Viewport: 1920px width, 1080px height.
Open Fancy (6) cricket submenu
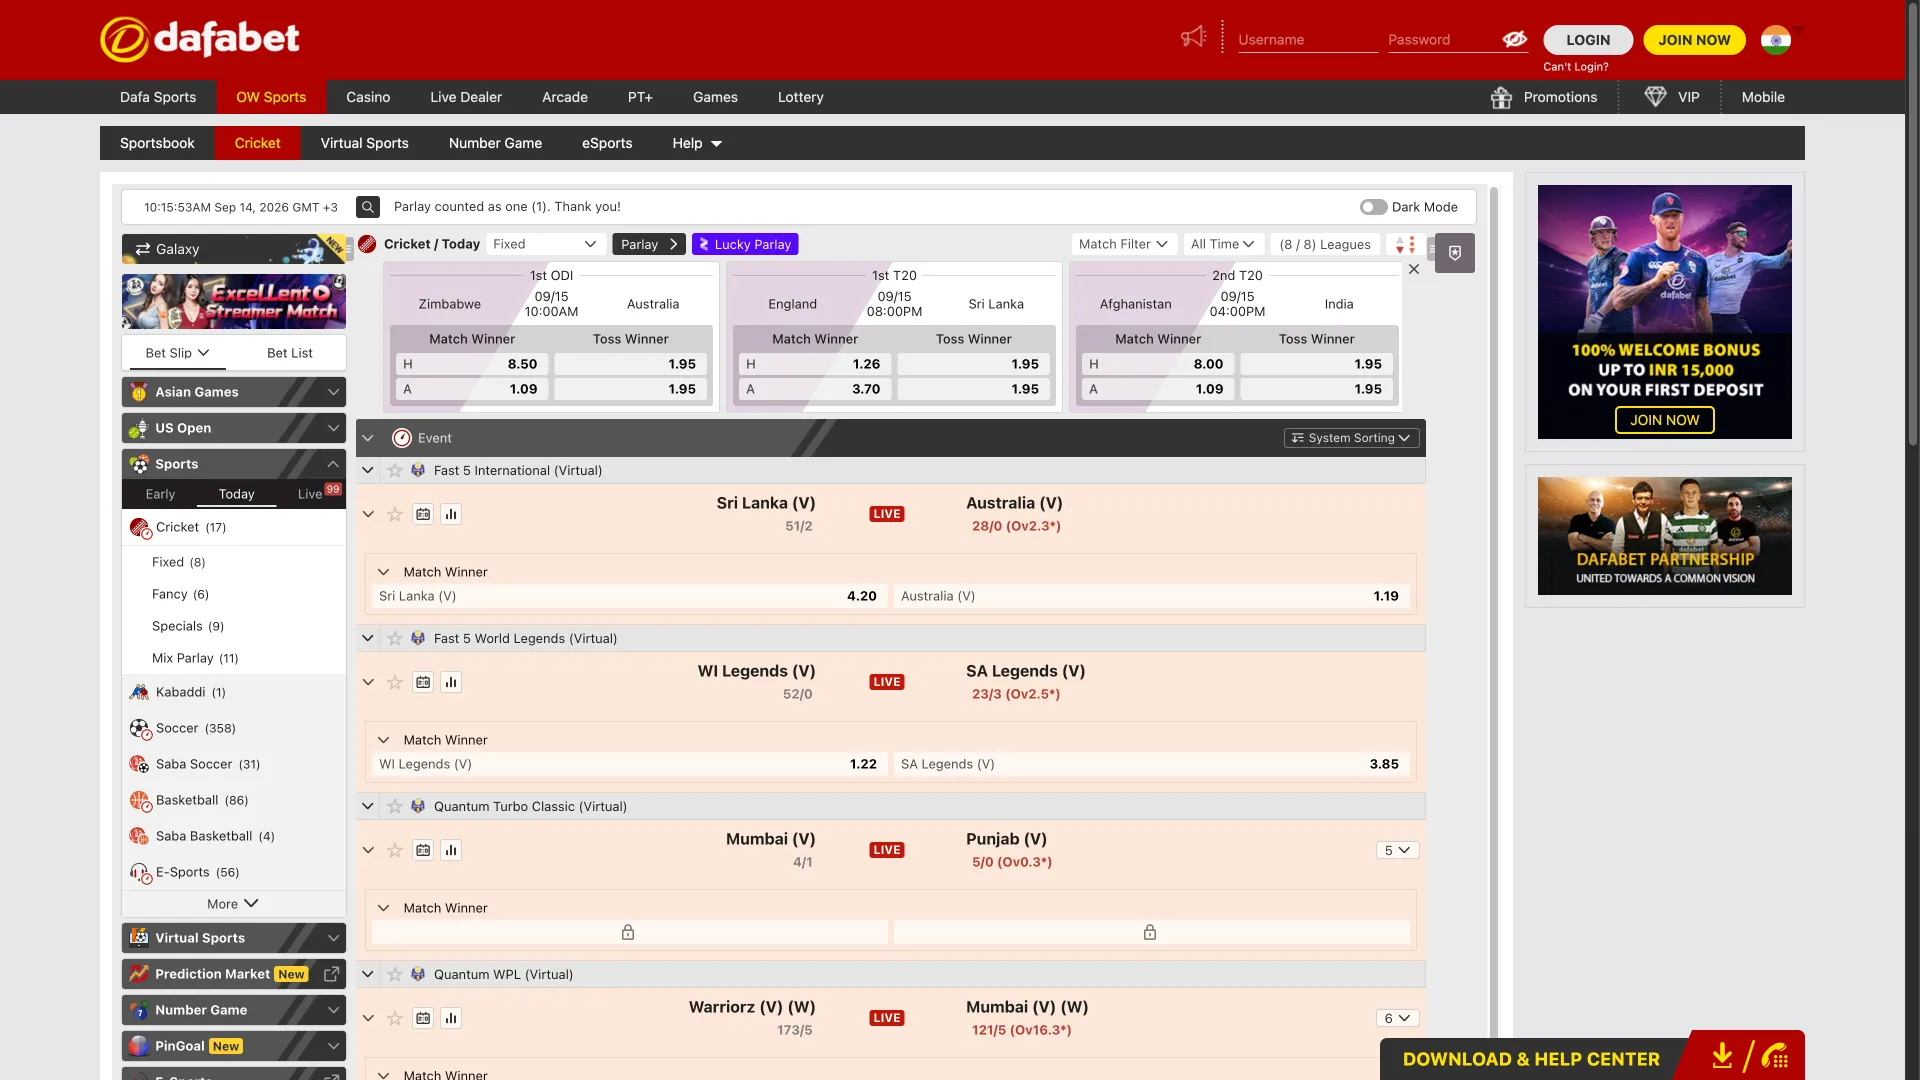click(180, 594)
